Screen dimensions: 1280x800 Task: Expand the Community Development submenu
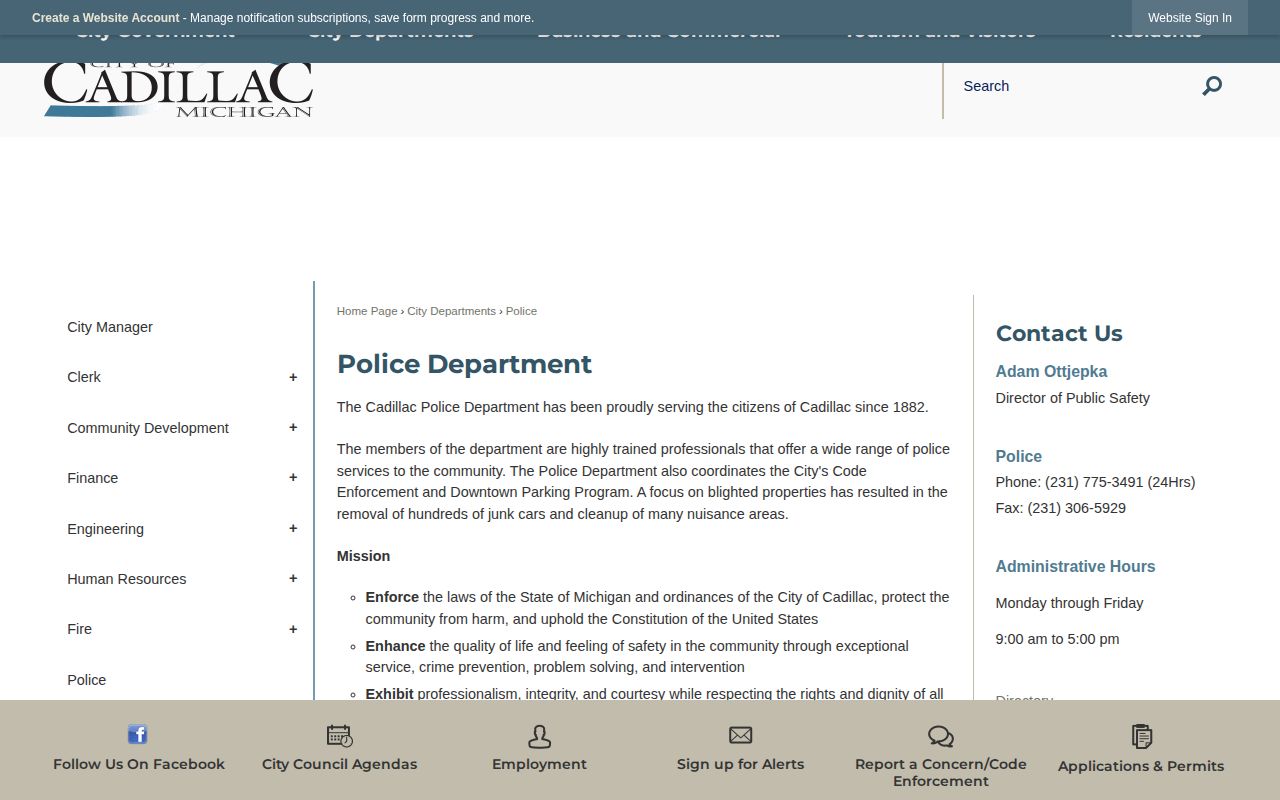click(293, 428)
